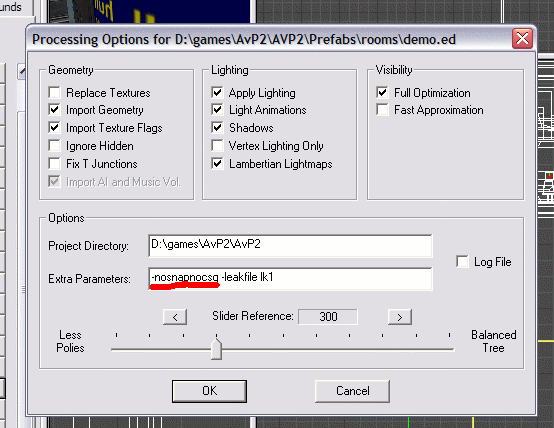Check the Fix T Junctions box
The width and height of the screenshot is (554, 428).
click(54, 163)
